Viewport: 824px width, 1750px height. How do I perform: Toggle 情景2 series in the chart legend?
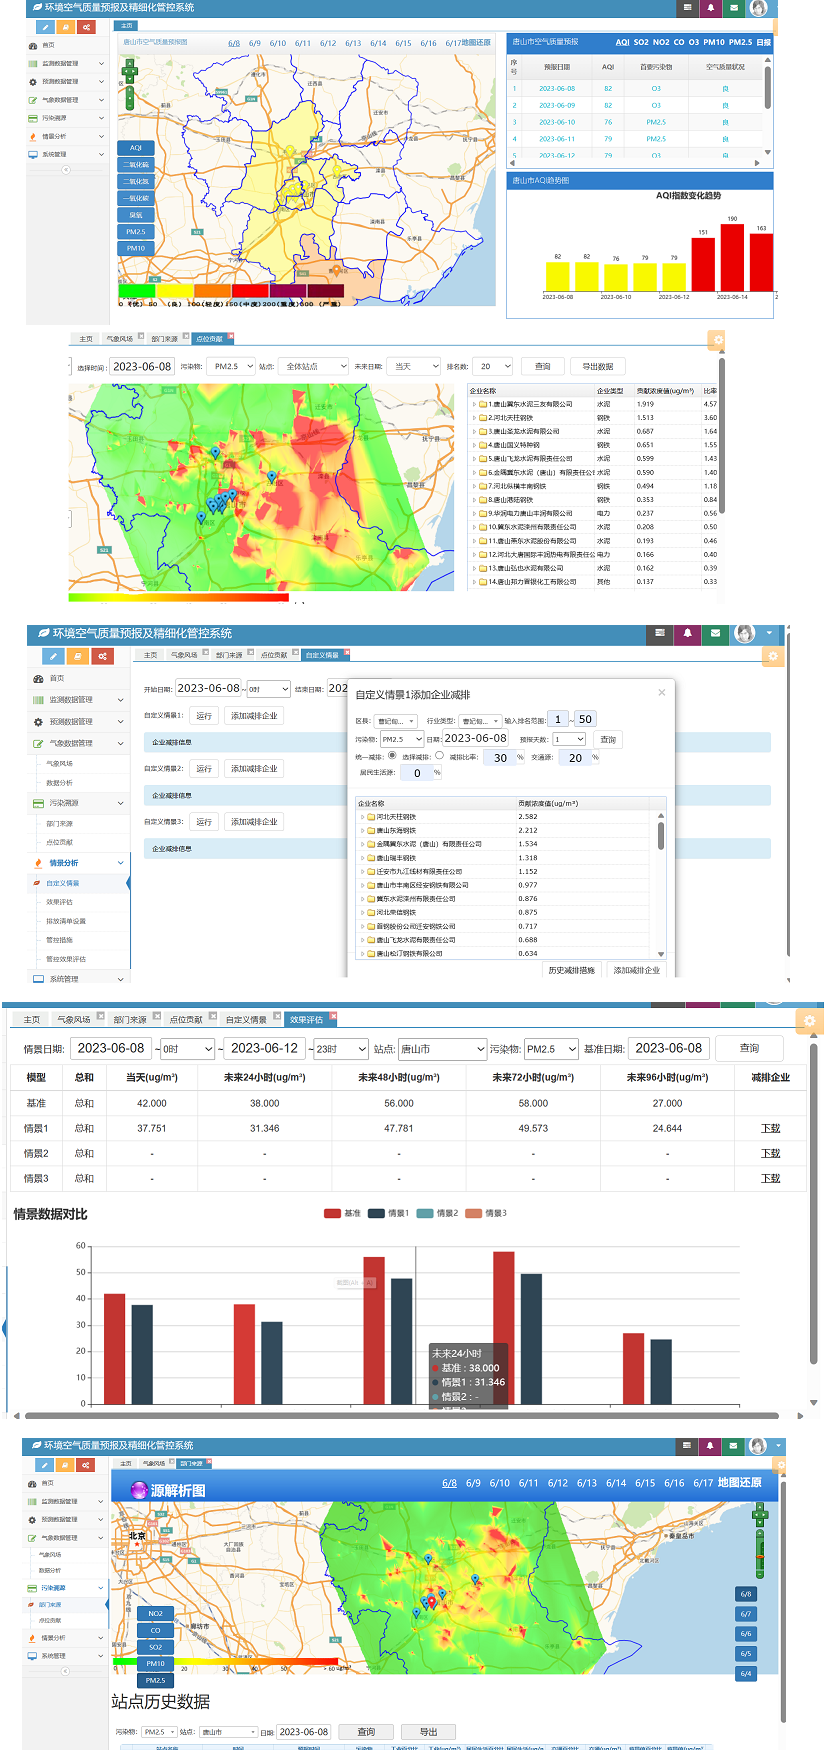click(x=438, y=1213)
